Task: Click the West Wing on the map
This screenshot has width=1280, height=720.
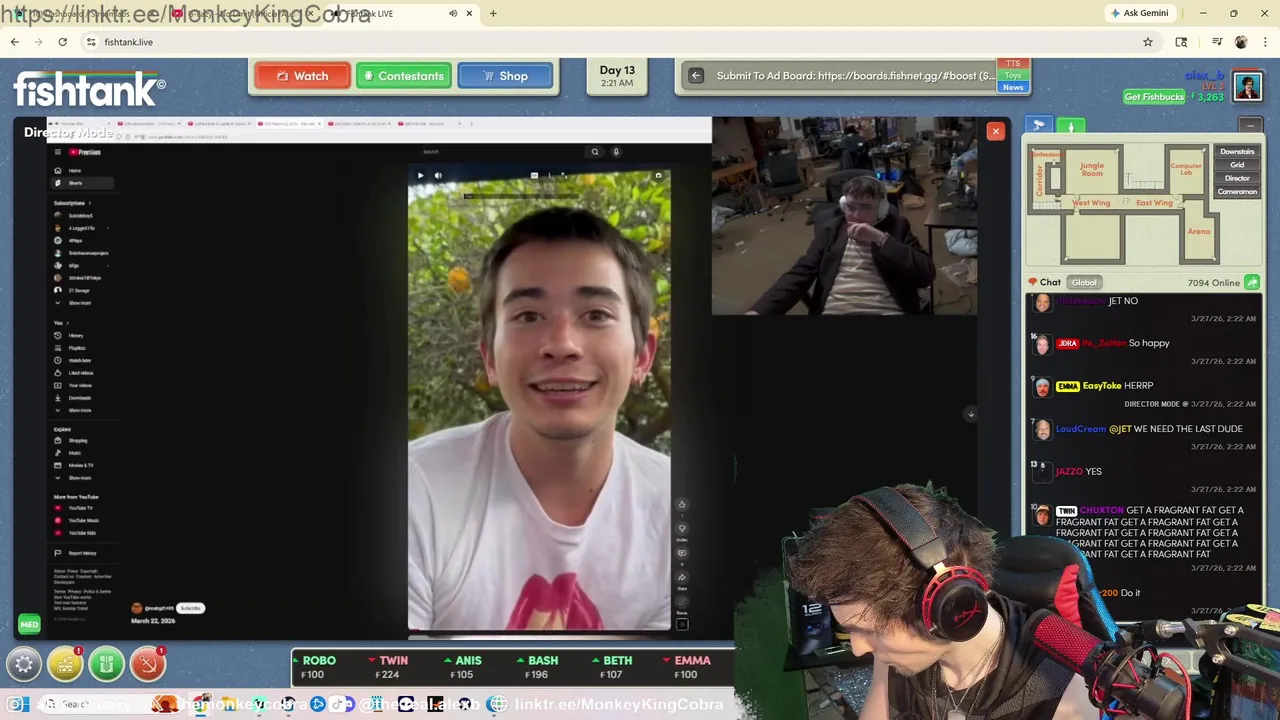Action: (x=1090, y=203)
